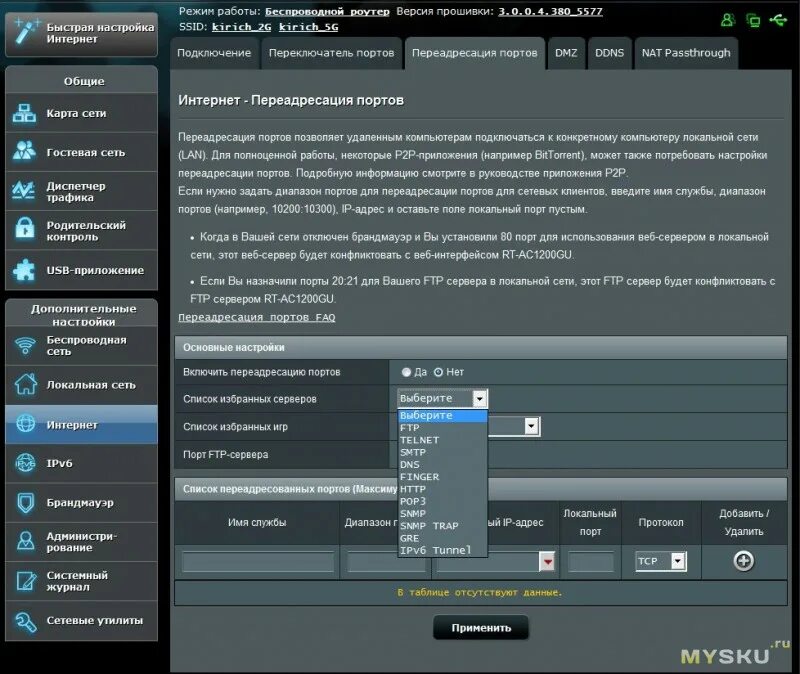Focus the local port input field
Image resolution: width=800 pixels, height=674 pixels.
[x=590, y=562]
